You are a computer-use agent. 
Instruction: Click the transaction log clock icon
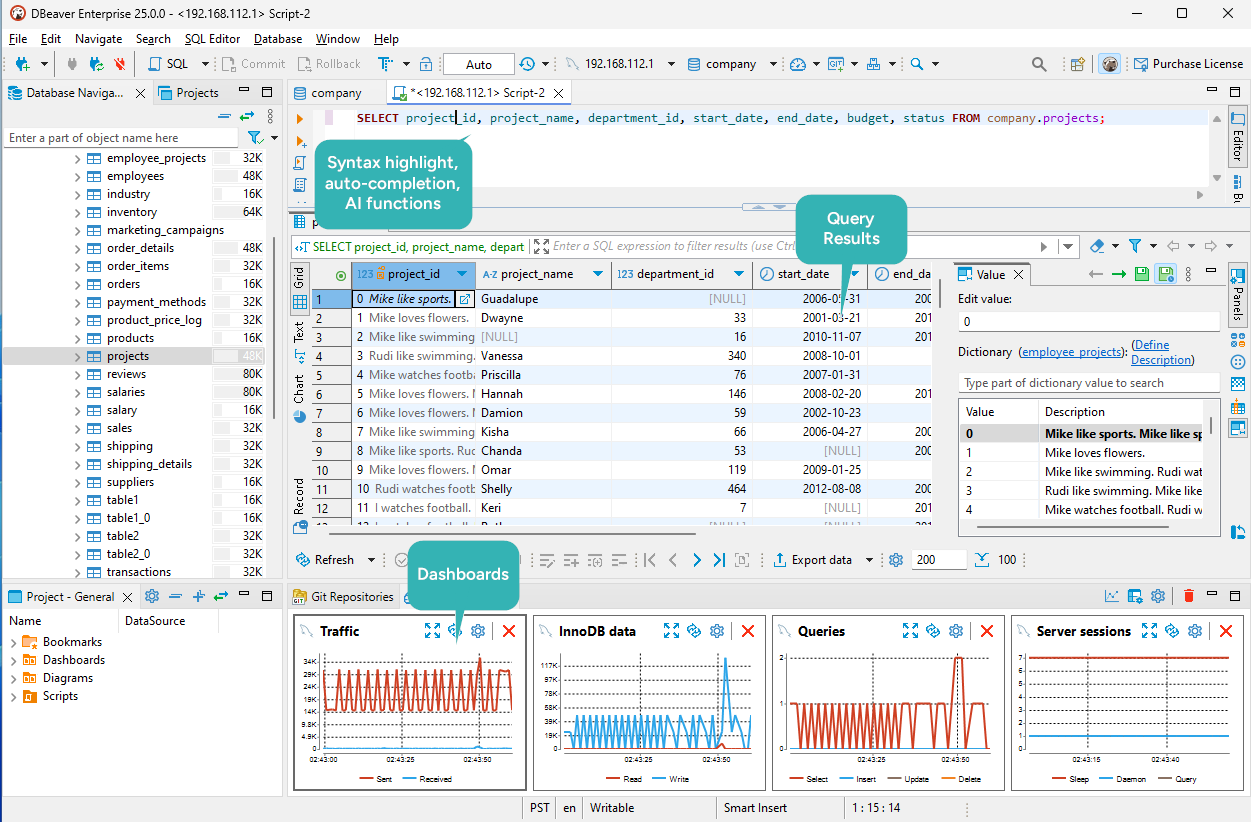(527, 64)
